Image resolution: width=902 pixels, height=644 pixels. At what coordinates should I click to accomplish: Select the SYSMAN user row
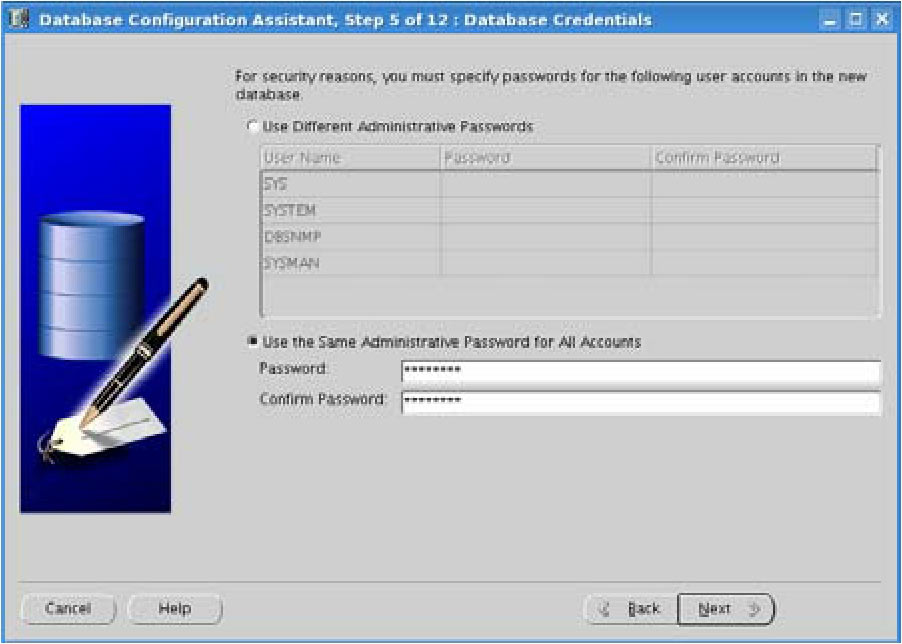pyautogui.click(x=349, y=263)
